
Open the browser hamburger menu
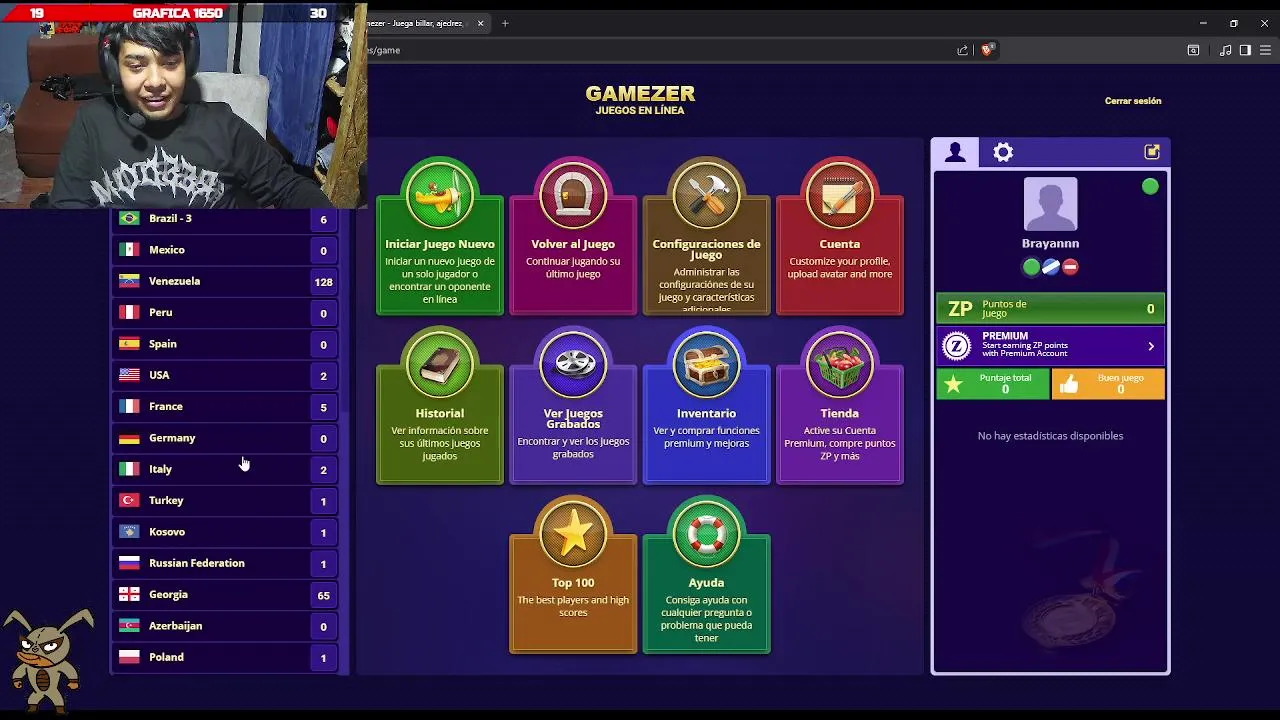coord(1265,50)
